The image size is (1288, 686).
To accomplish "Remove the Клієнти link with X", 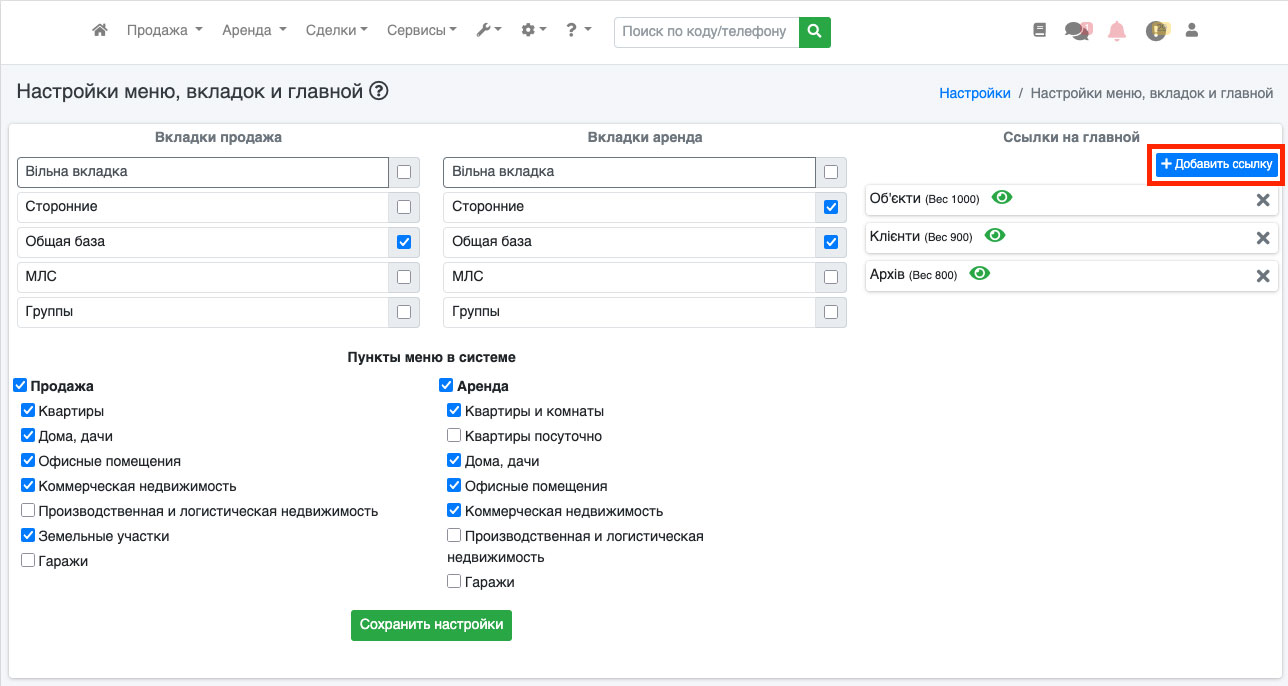I will coord(1263,238).
